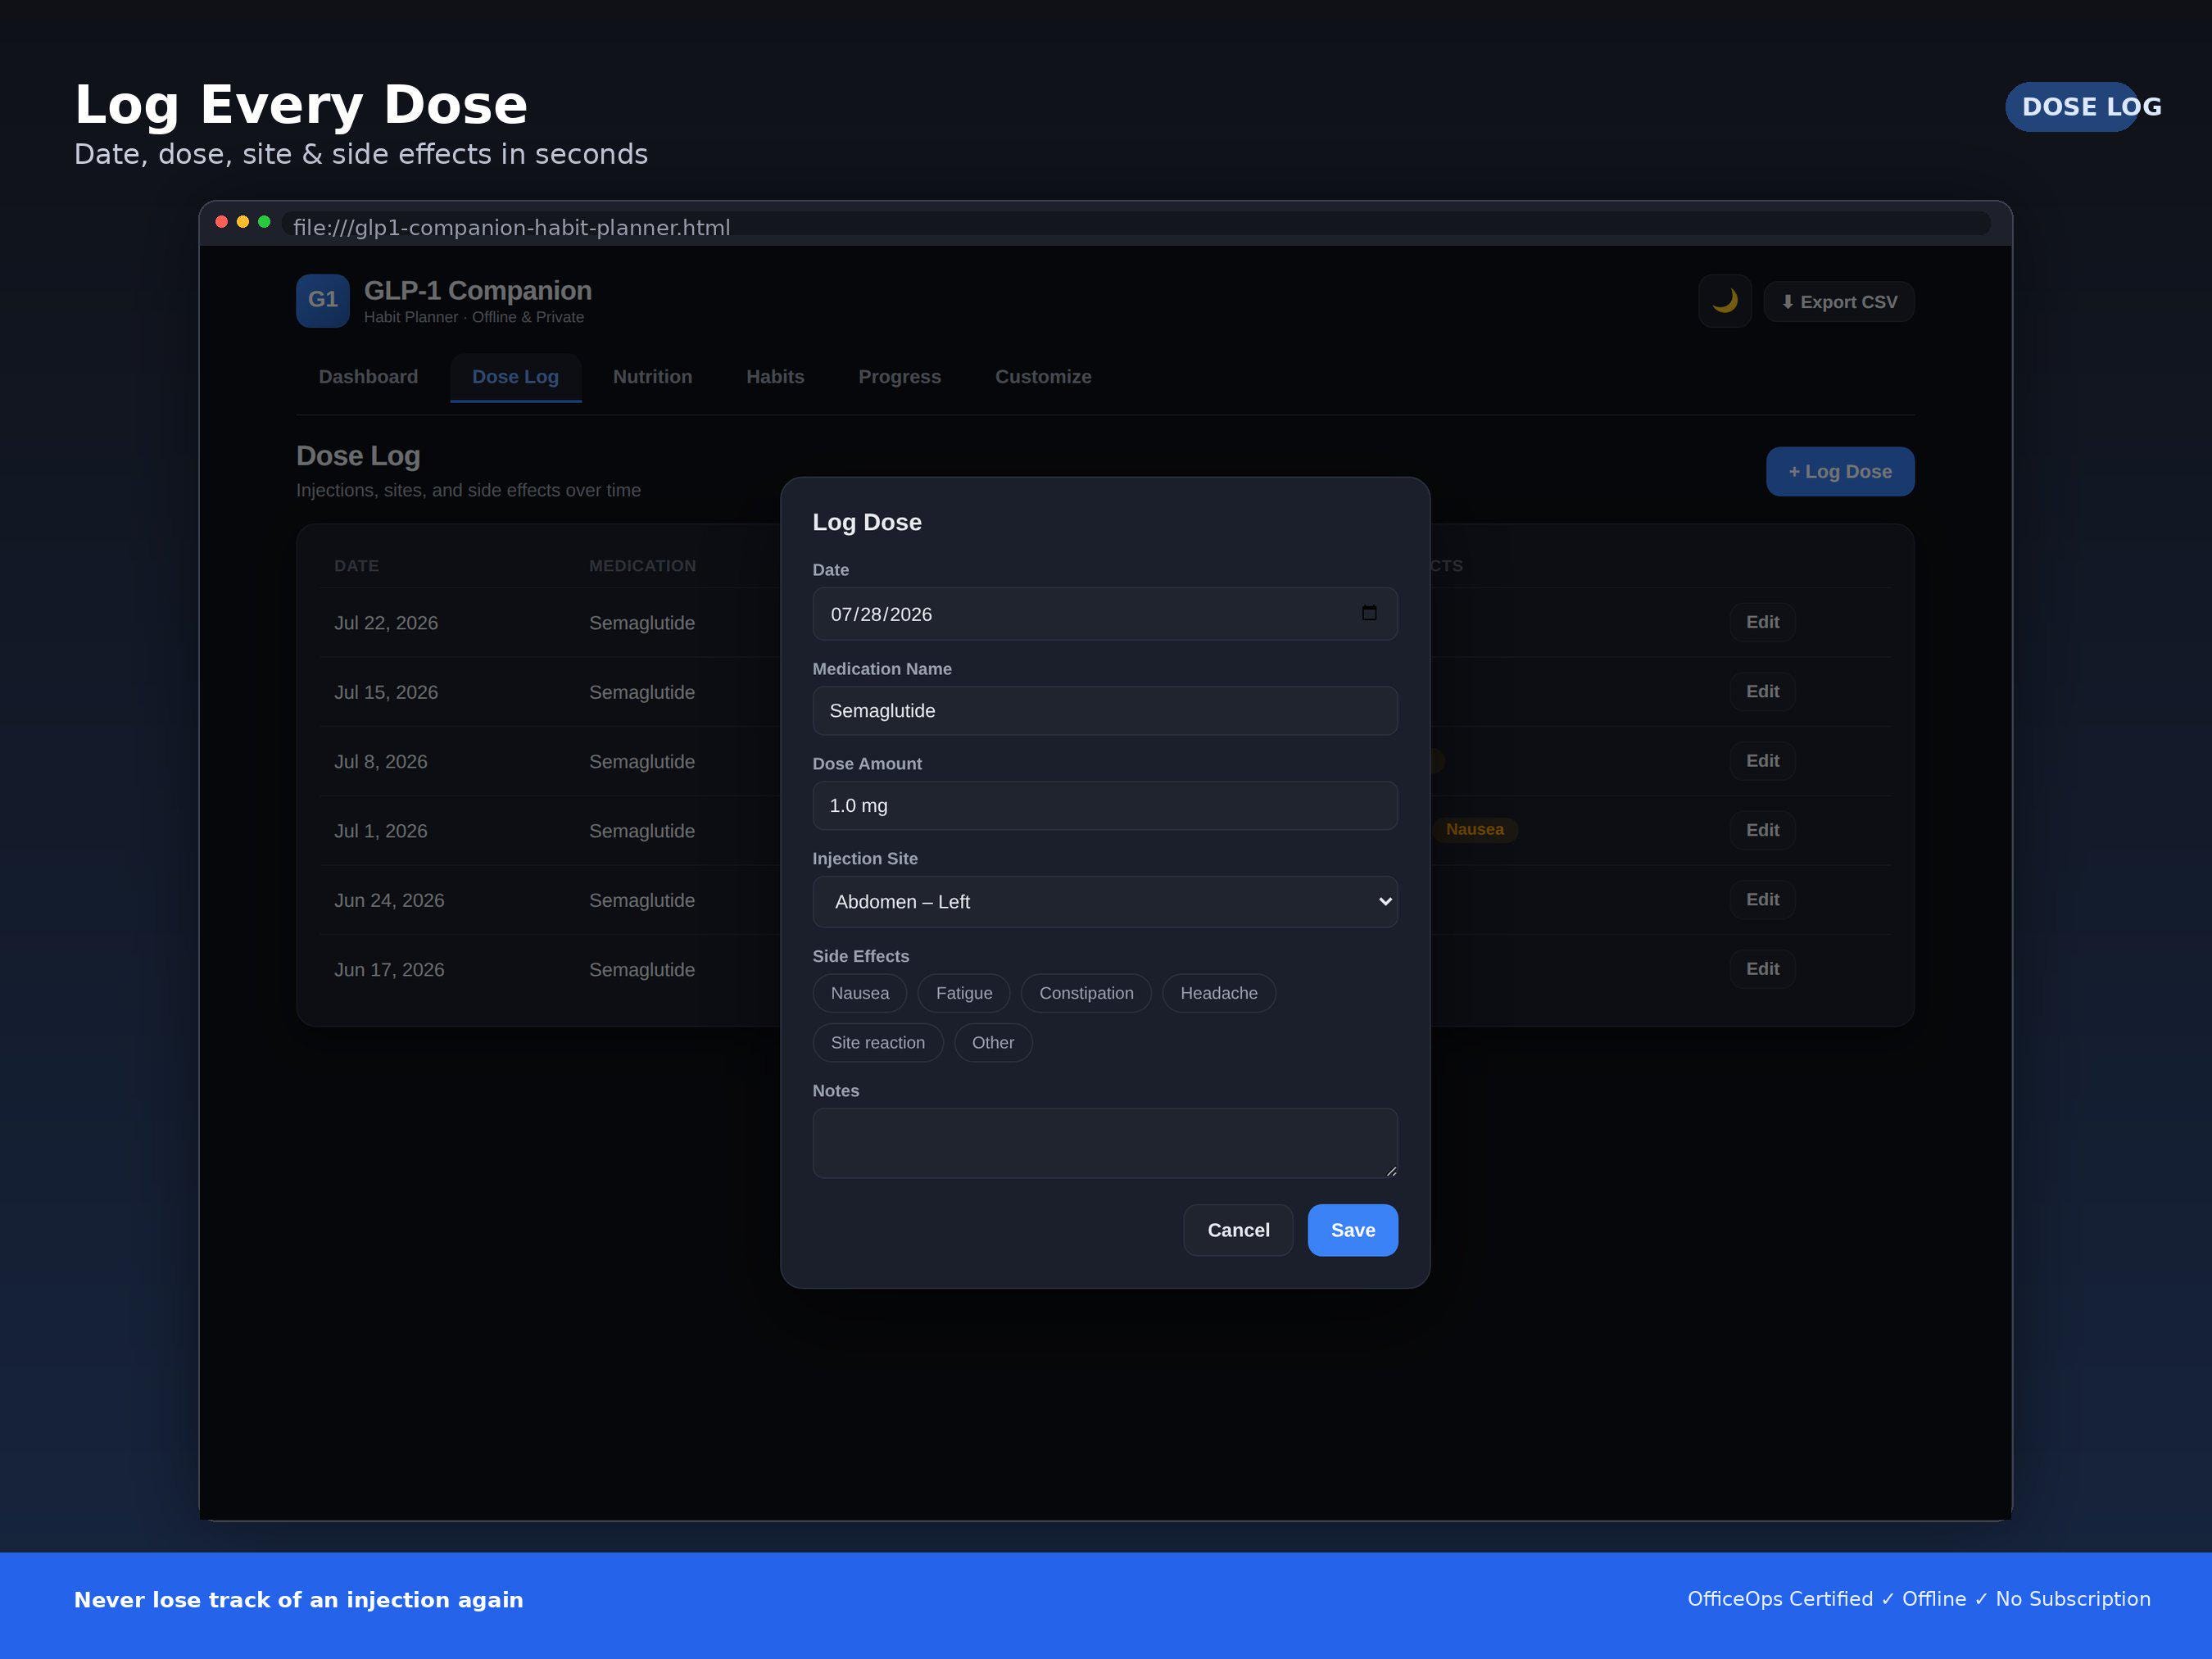
Task: Click the + Log Dose button
Action: (x=1839, y=471)
